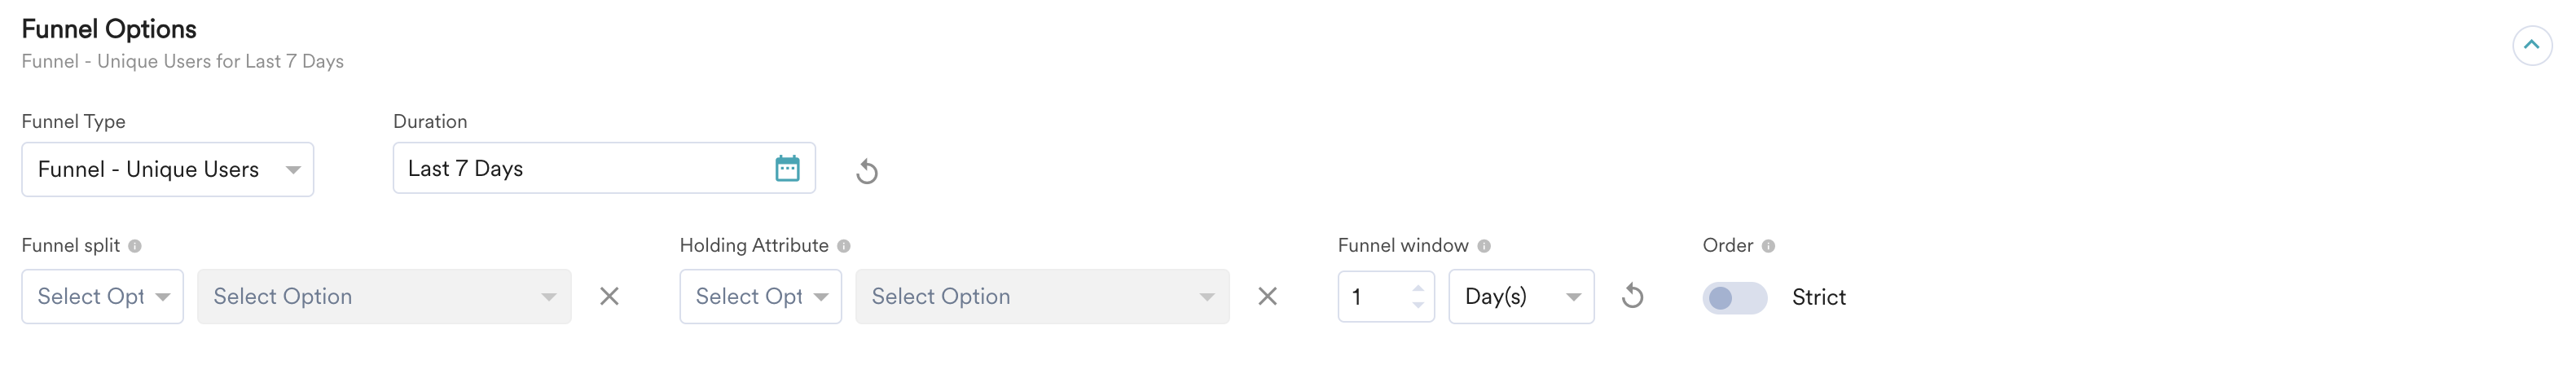The image size is (2576, 365).
Task: Reset the Duration with the refresh icon
Action: [x=867, y=172]
